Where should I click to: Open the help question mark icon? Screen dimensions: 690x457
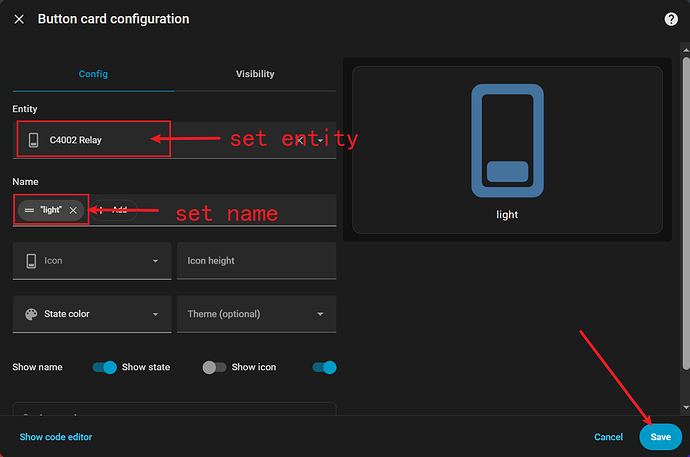671,19
